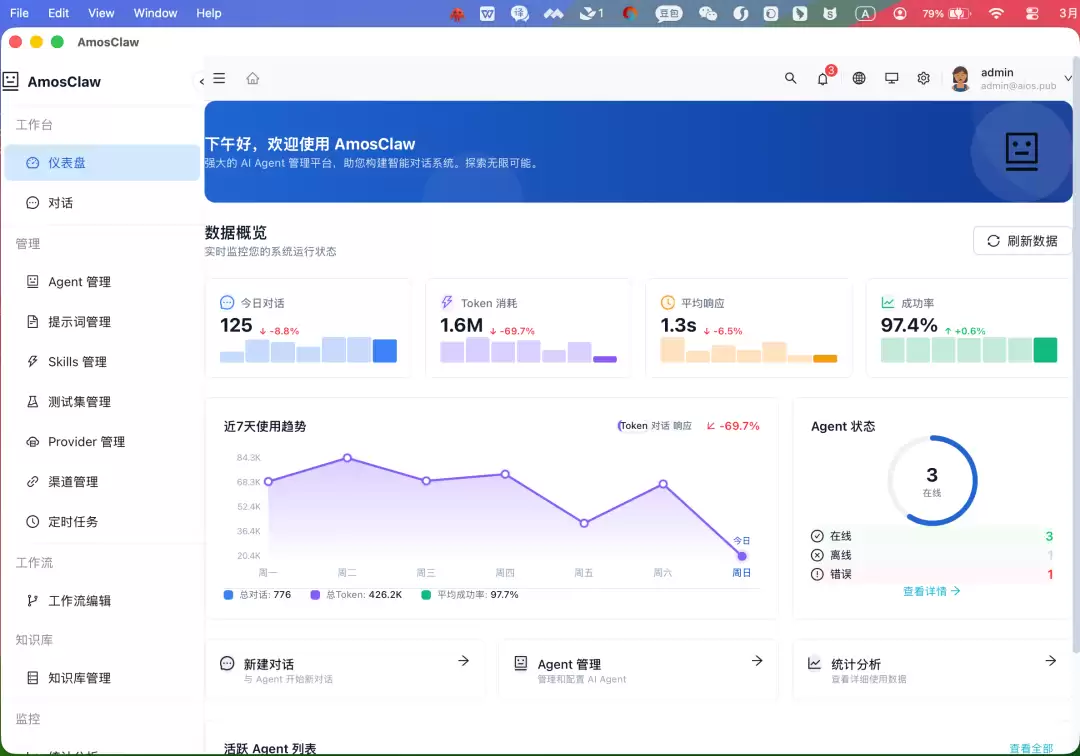Click the monitor display icon in header
1080x756 pixels.
[x=891, y=78]
